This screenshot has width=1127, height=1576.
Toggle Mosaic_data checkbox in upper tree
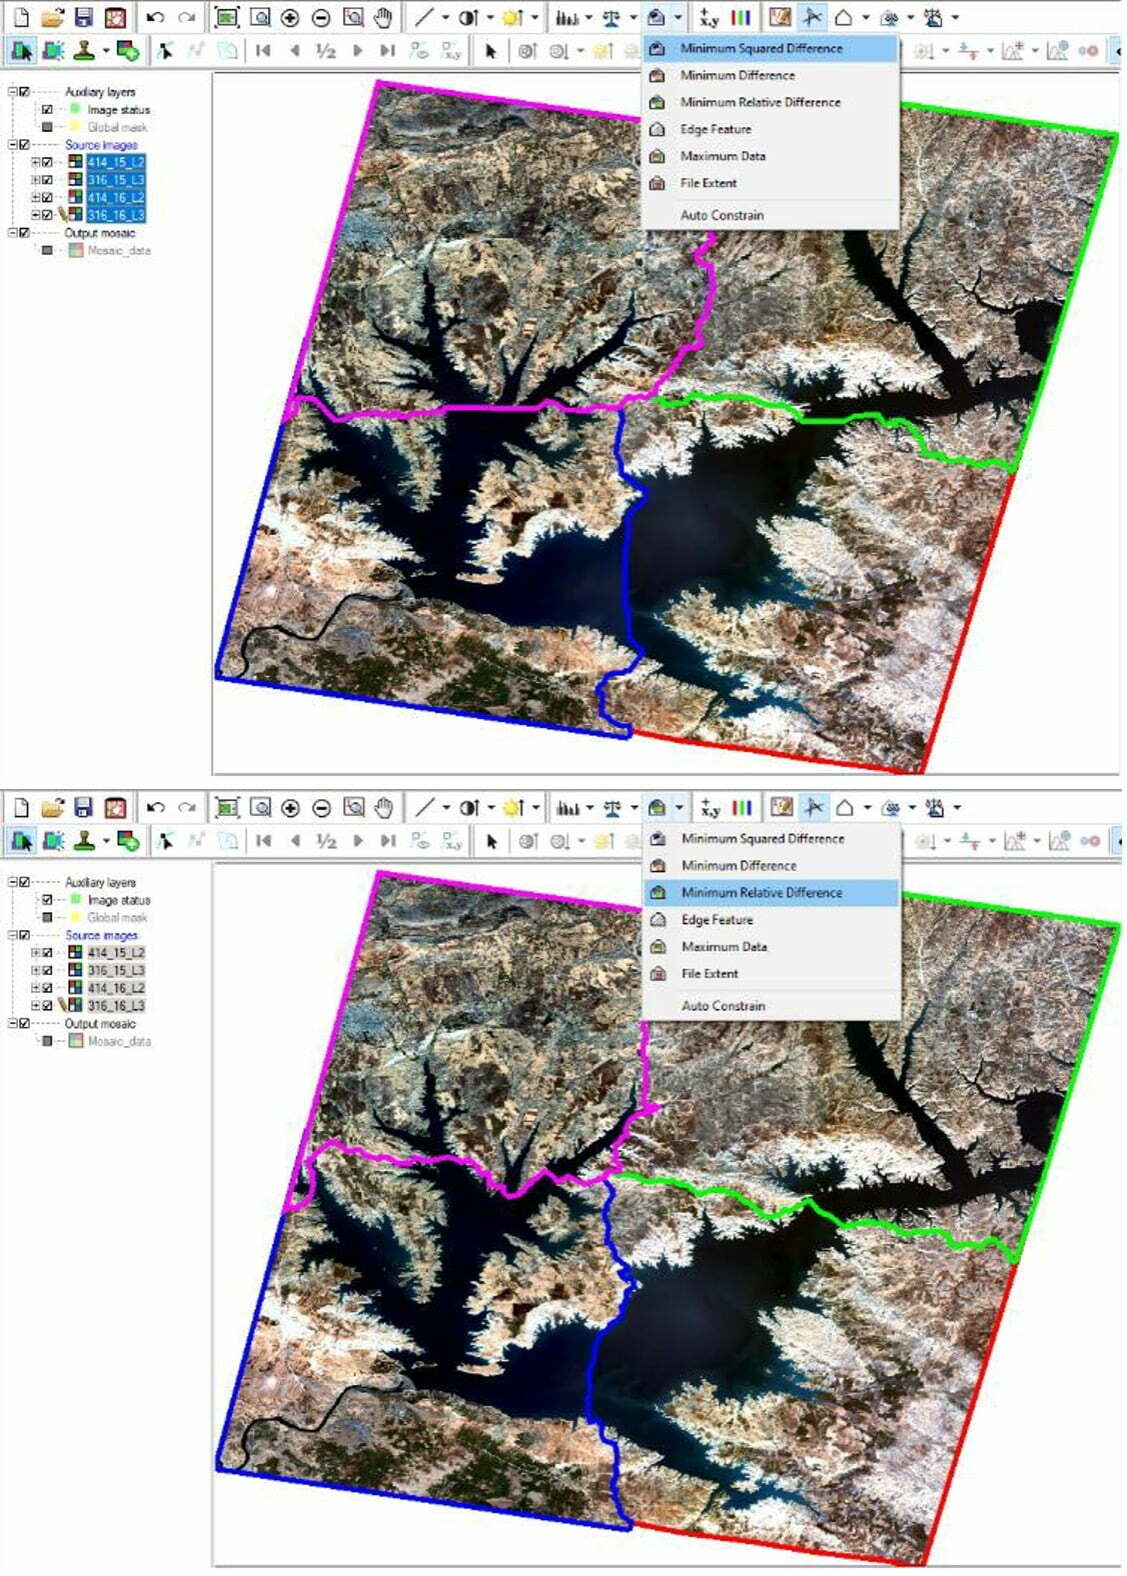[47, 250]
